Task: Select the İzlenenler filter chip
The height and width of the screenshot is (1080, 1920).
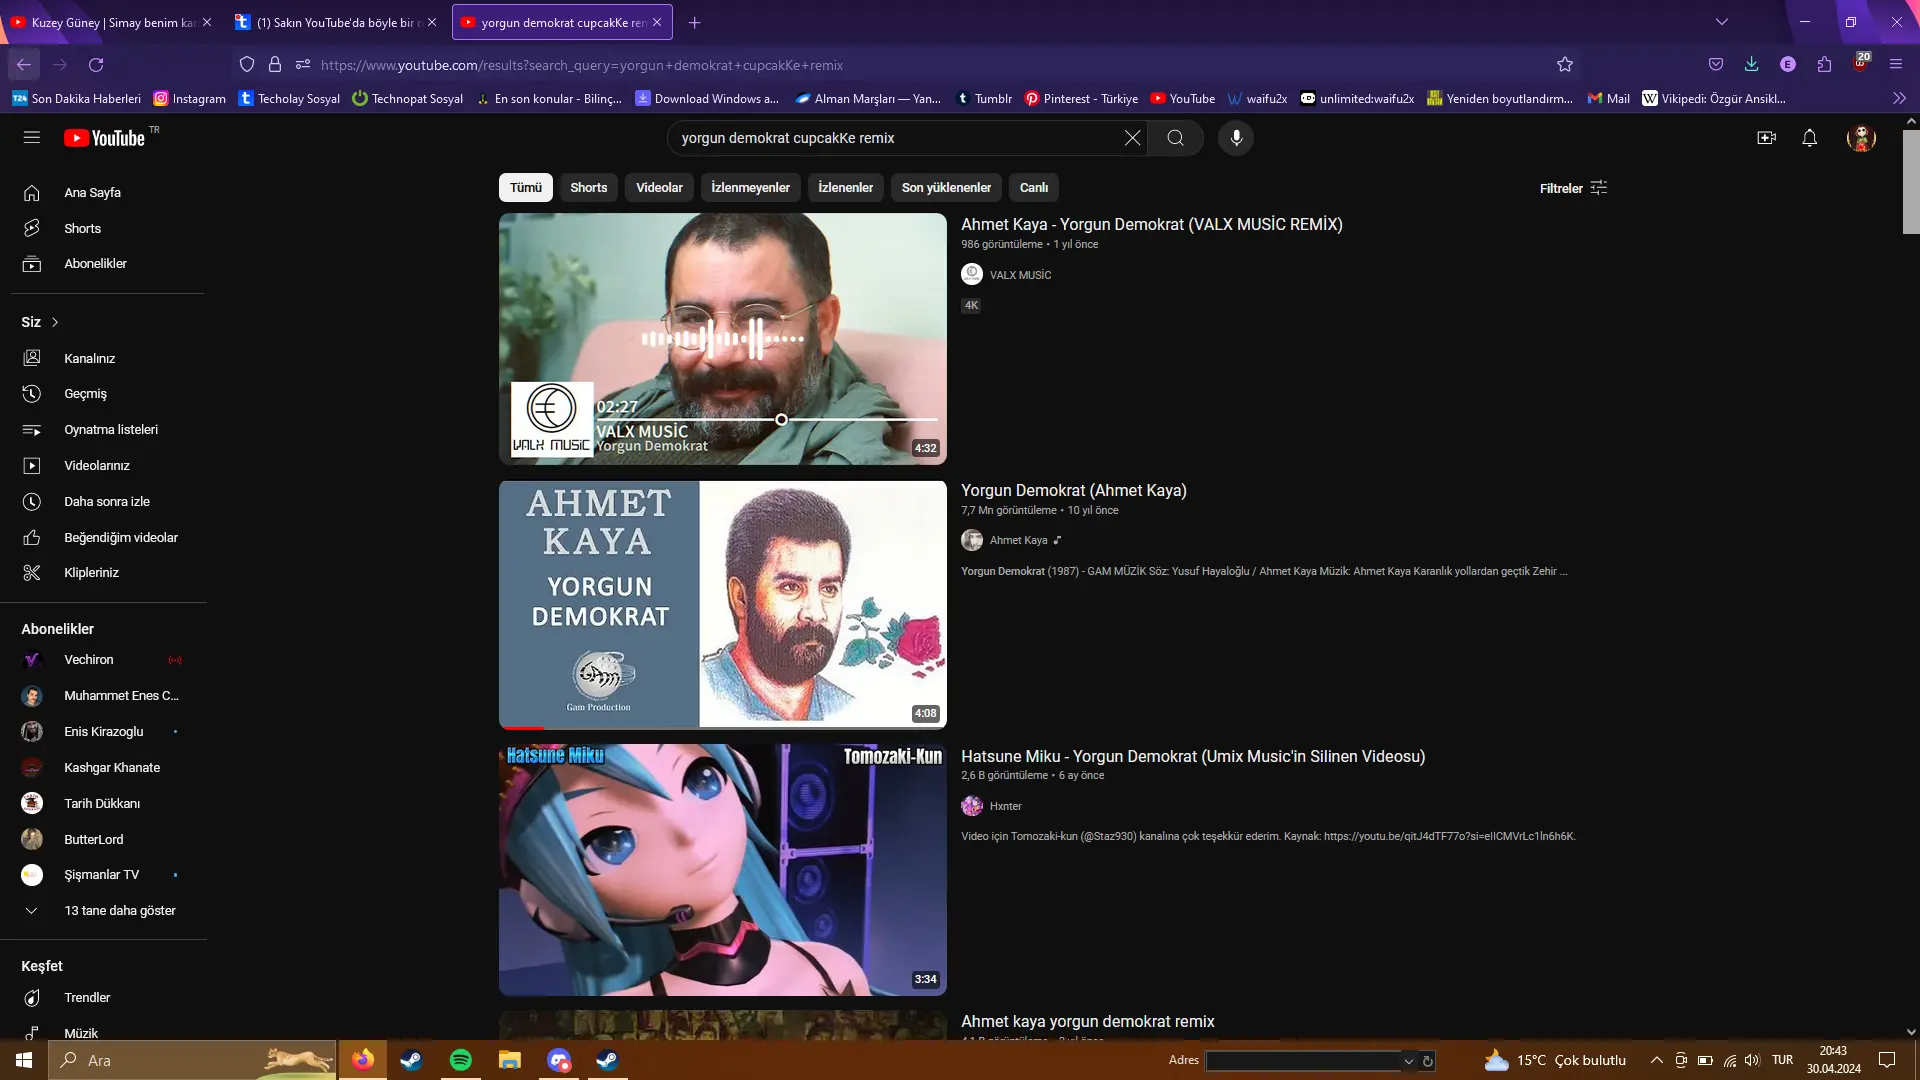Action: coord(846,188)
